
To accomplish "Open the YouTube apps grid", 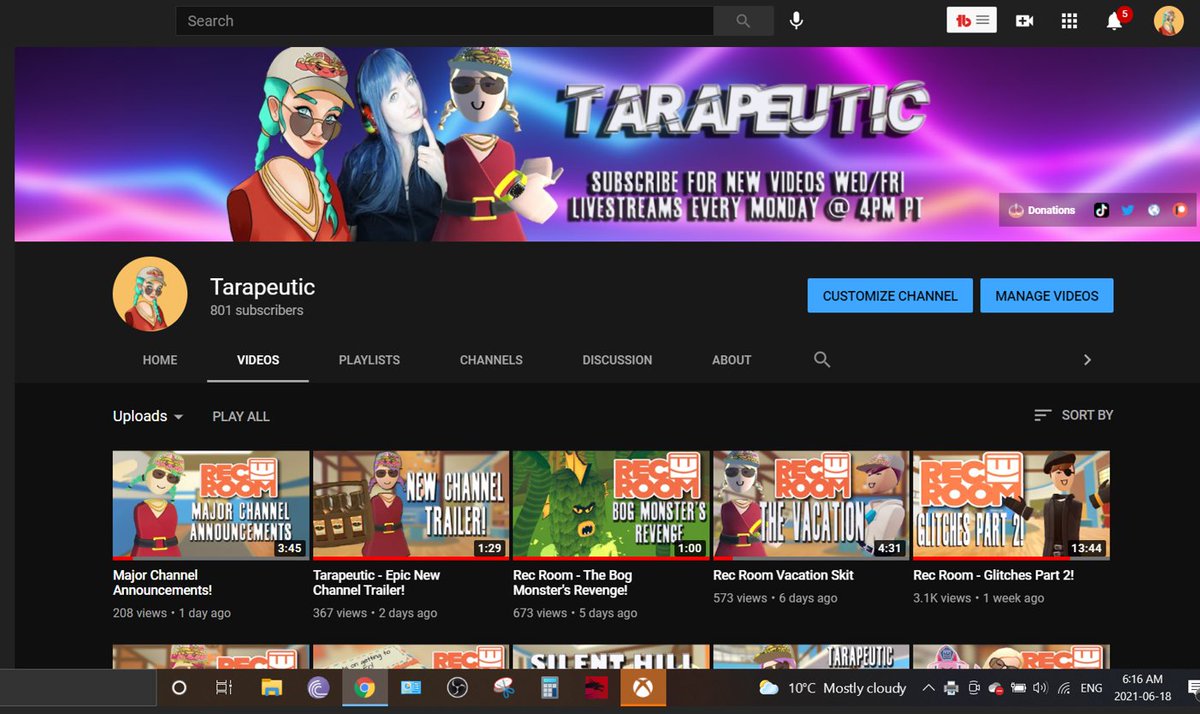I will click(x=1069, y=21).
